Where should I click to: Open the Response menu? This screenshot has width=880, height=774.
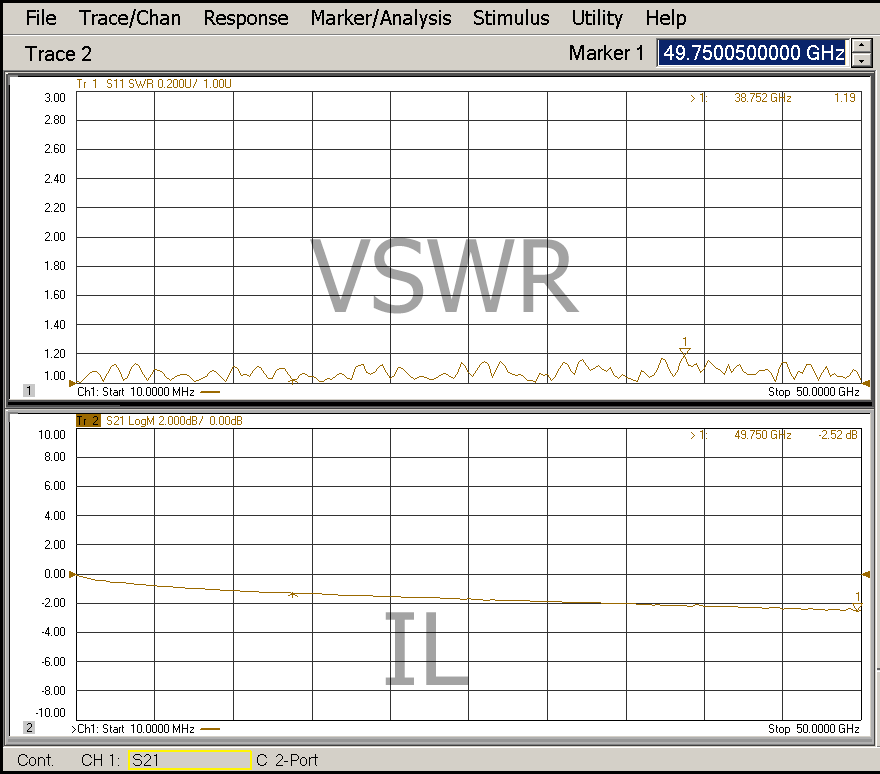point(245,18)
